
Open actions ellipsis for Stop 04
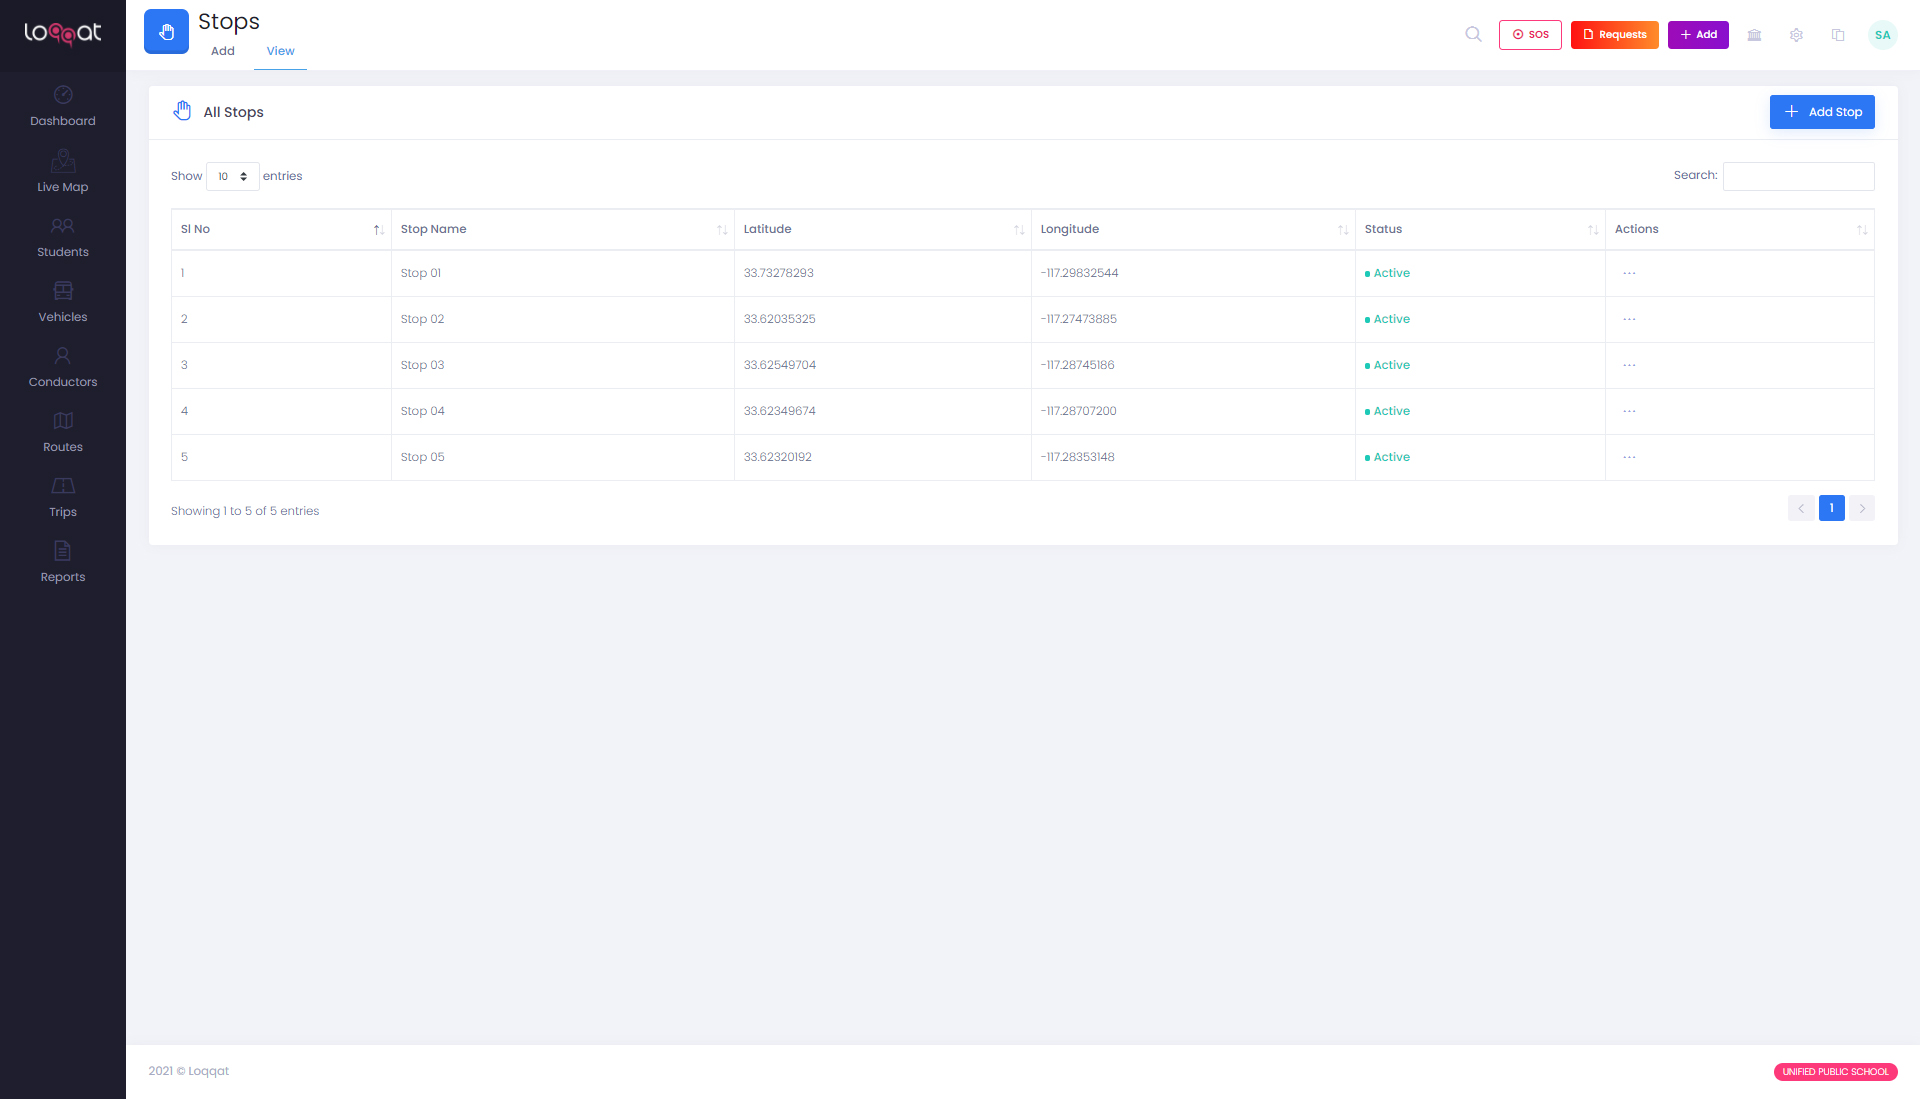[1629, 411]
